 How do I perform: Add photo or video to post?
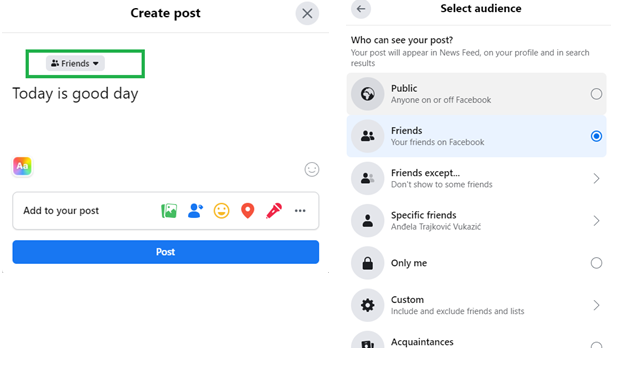pos(169,211)
